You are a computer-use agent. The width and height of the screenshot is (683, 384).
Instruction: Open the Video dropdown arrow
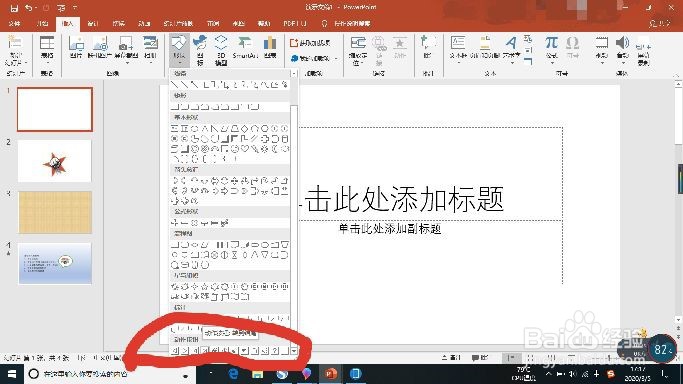pyautogui.click(x=602, y=63)
